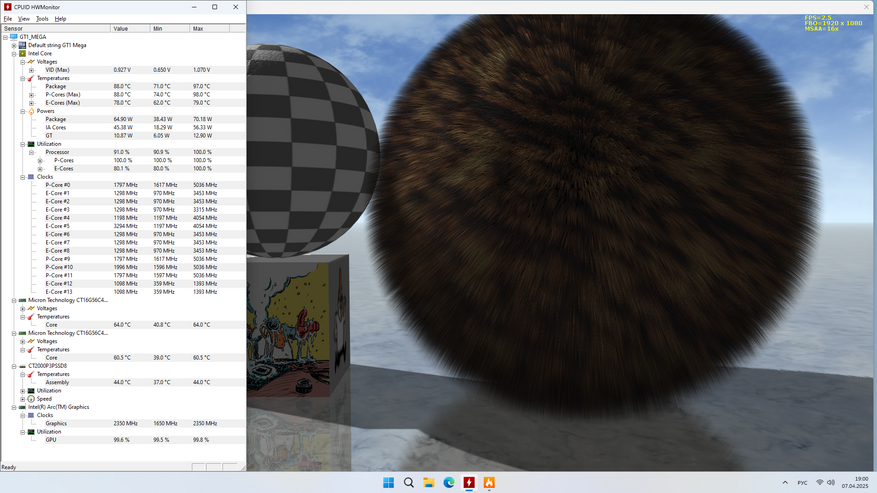Expand the P-Cores (Max) temperature entry
877x493 pixels.
click(x=31, y=95)
